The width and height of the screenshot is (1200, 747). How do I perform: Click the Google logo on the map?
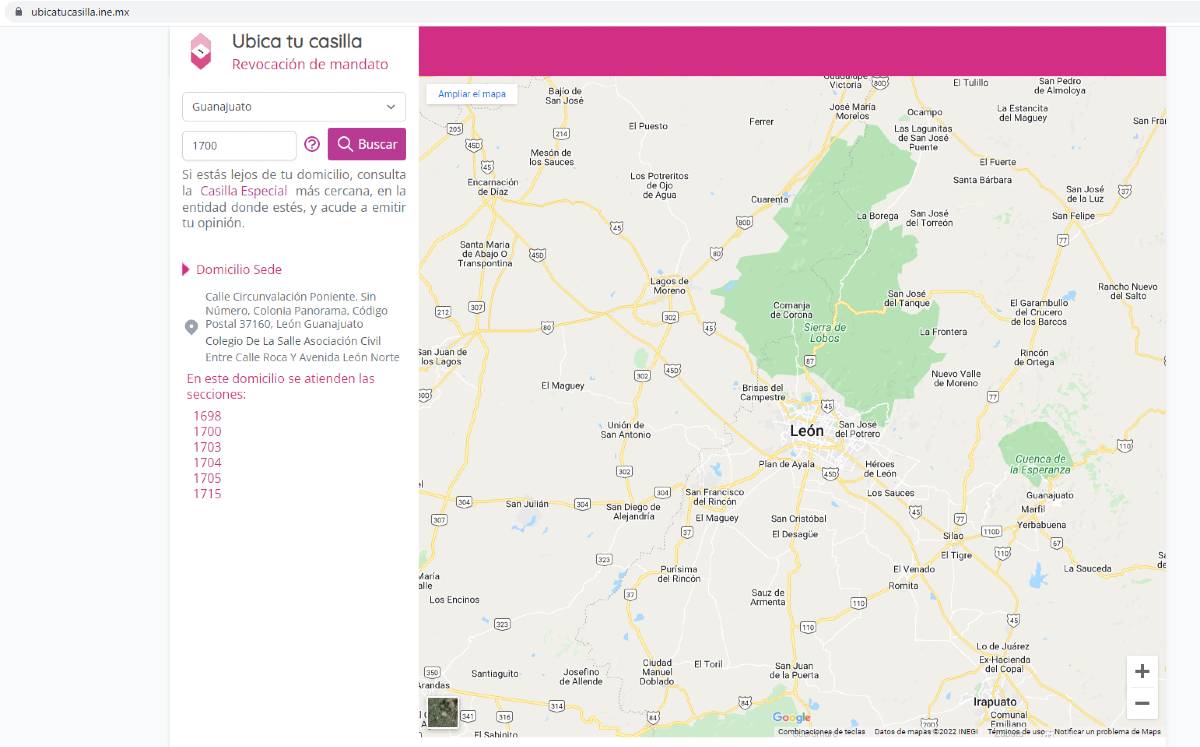point(791,718)
